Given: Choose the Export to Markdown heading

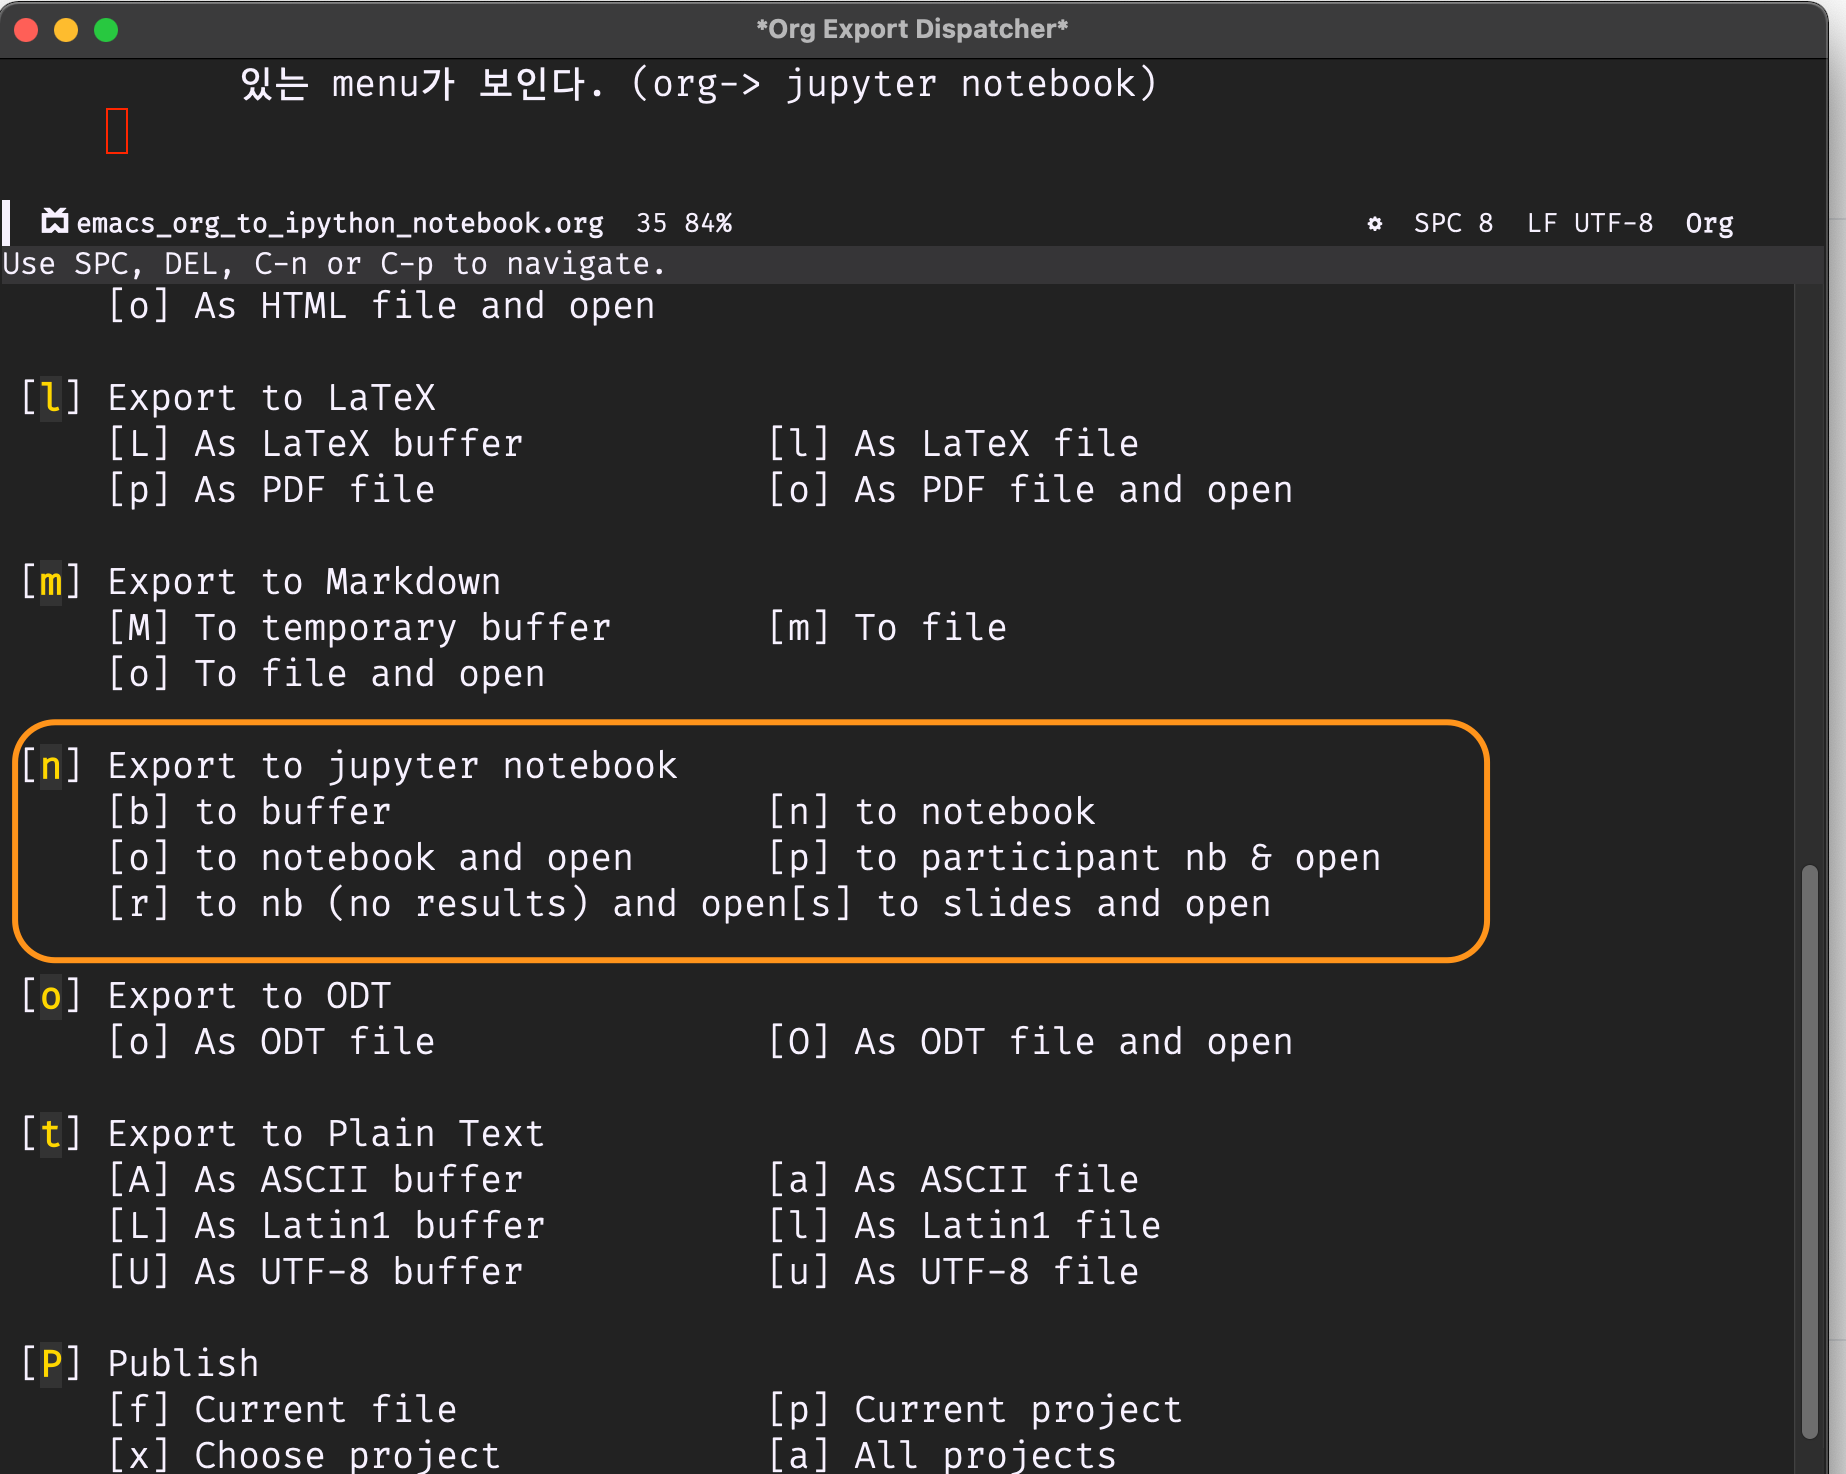Looking at the screenshot, I should click(x=303, y=582).
